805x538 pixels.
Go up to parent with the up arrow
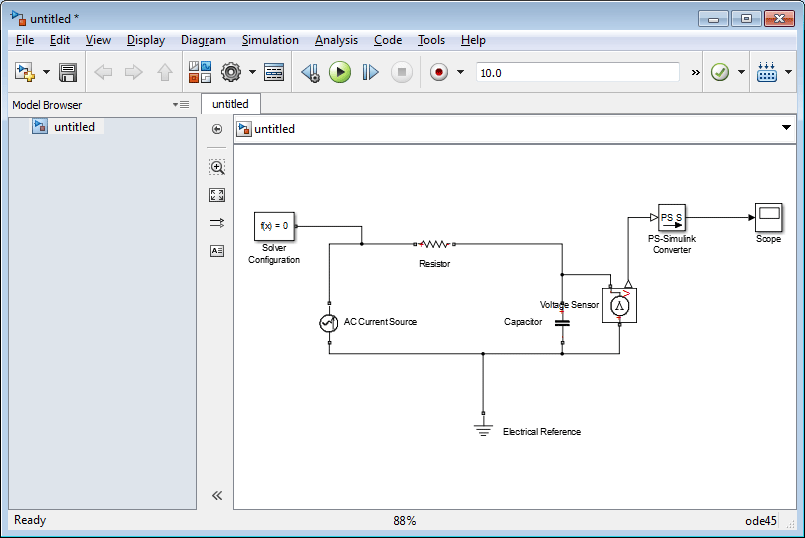(165, 72)
